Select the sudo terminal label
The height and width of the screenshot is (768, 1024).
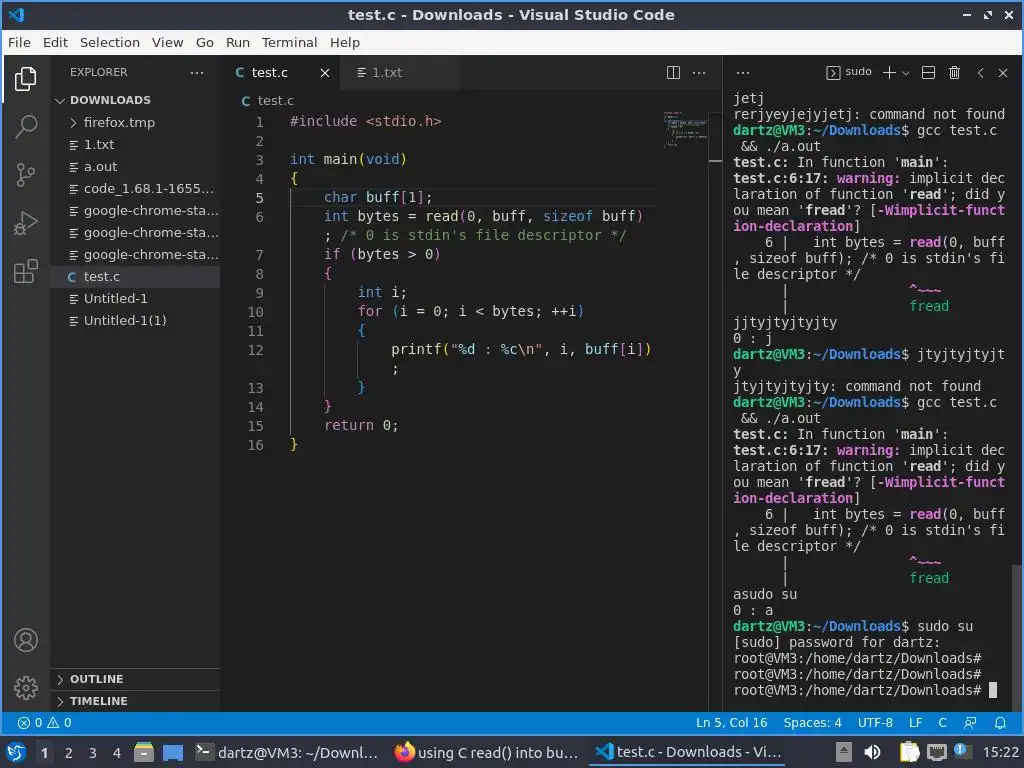[849, 72]
